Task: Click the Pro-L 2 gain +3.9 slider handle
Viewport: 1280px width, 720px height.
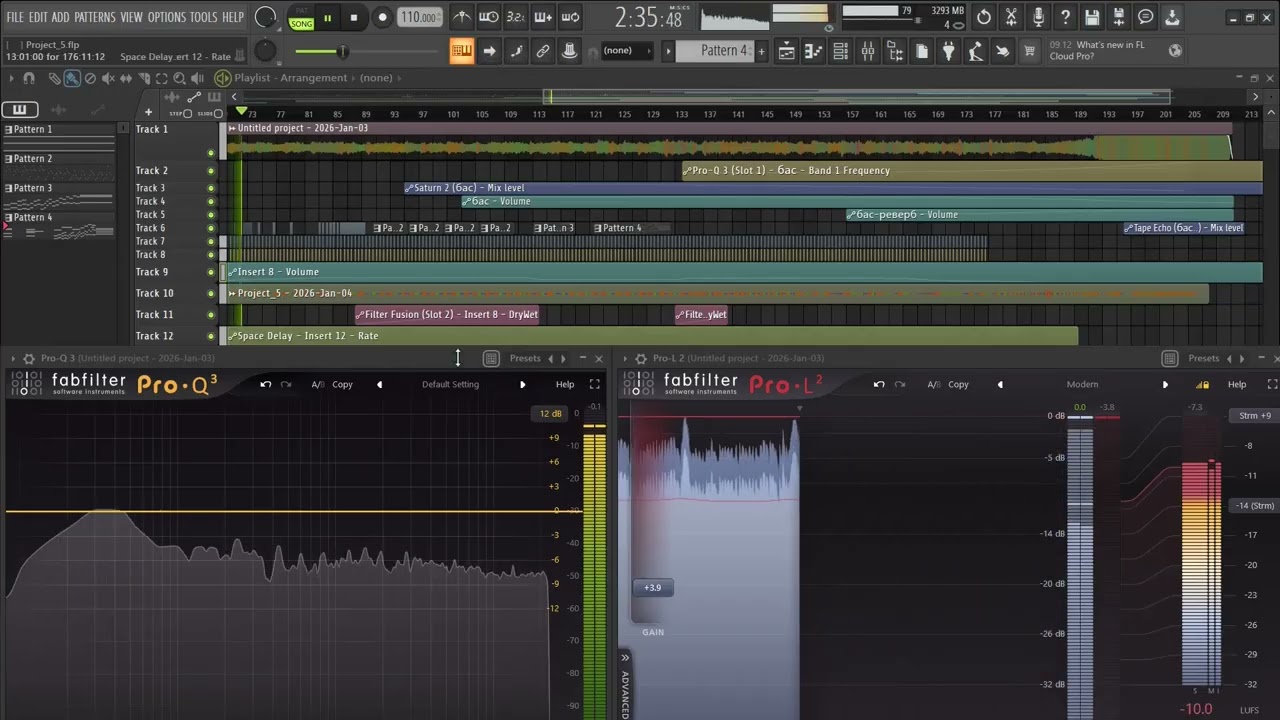Action: (652, 588)
